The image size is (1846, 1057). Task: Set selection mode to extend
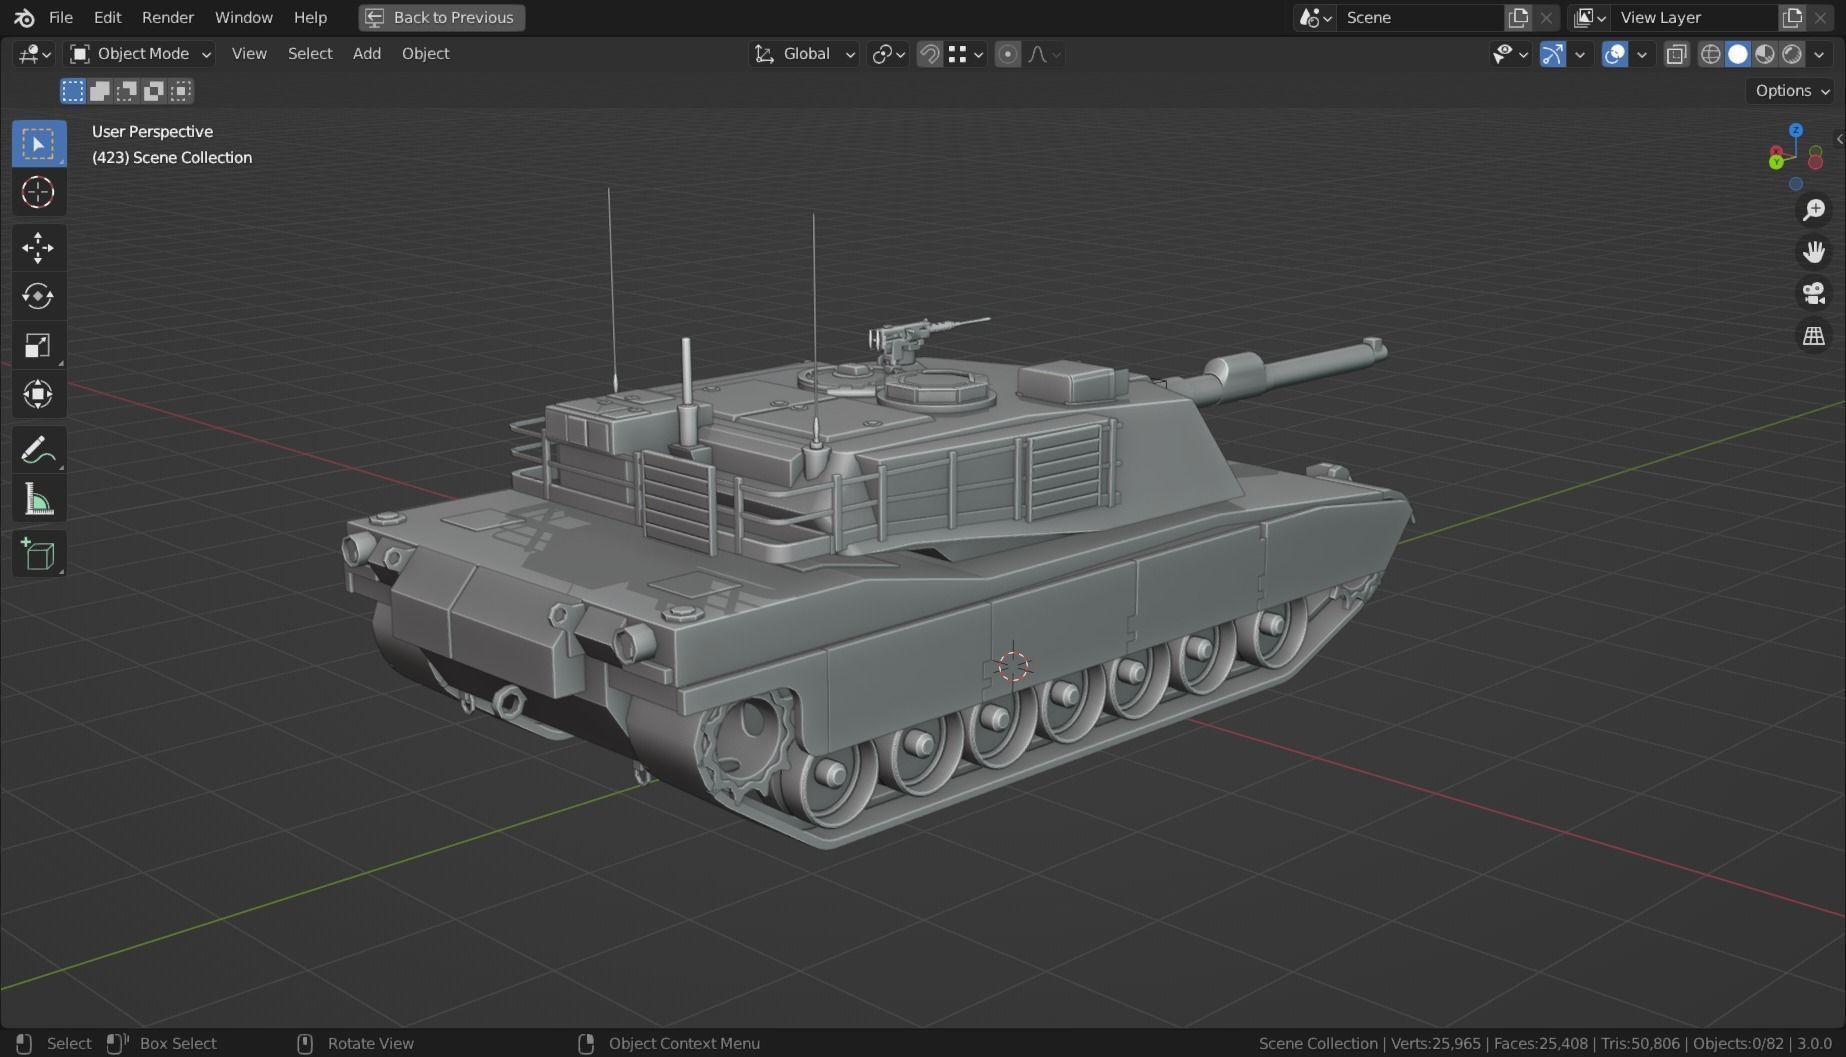tap(100, 91)
